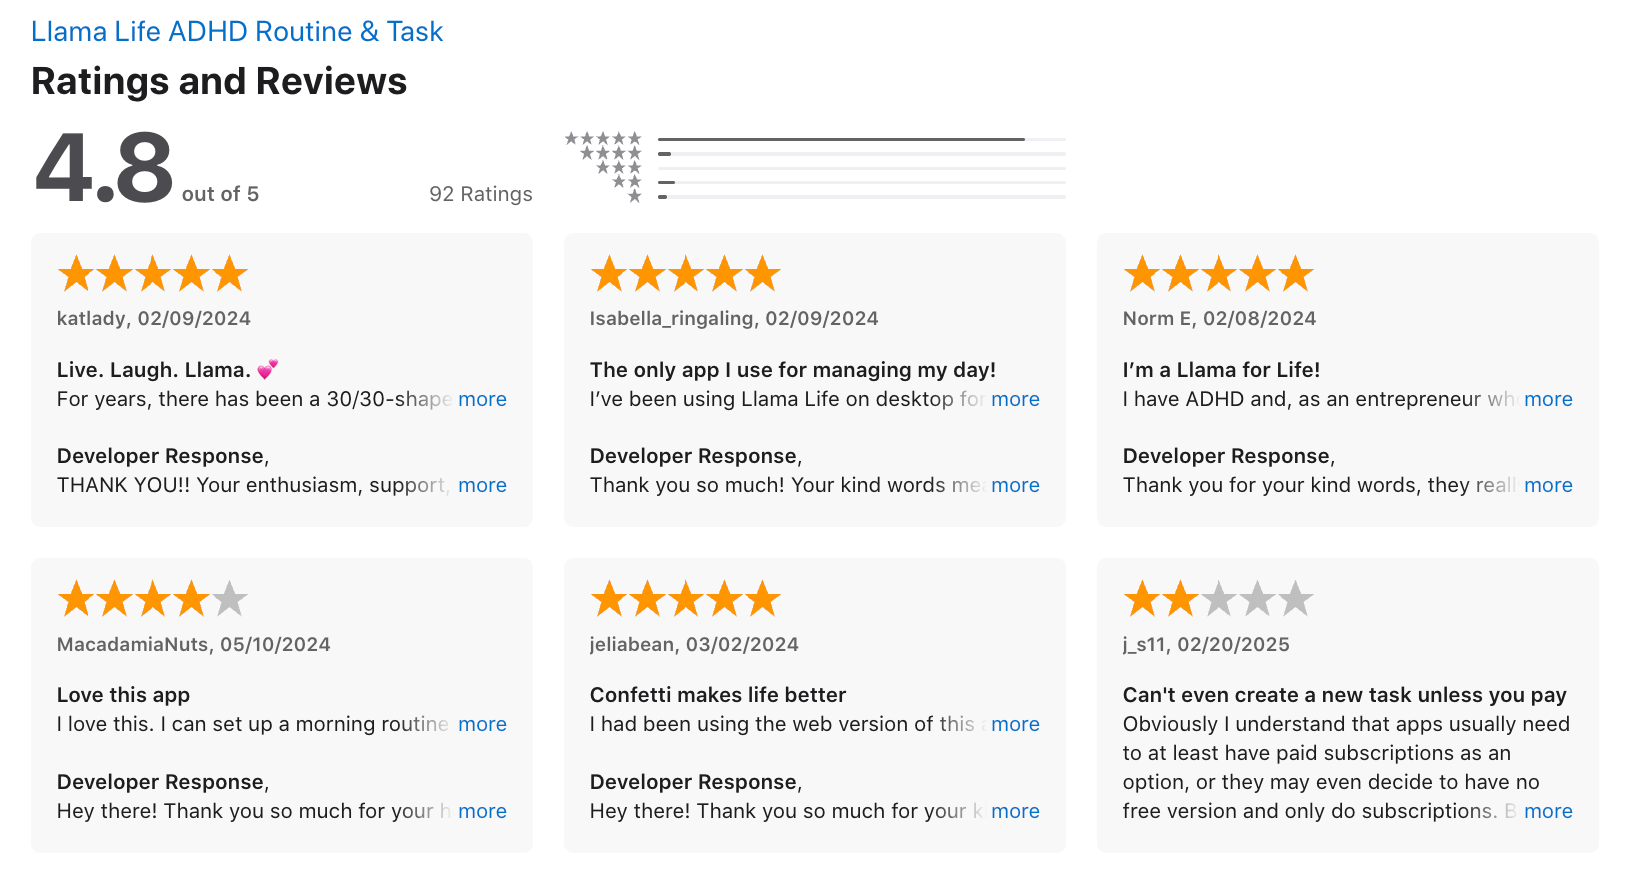1642x874 pixels.
Task: Expand jeliabean's review with more
Action: click(1015, 724)
